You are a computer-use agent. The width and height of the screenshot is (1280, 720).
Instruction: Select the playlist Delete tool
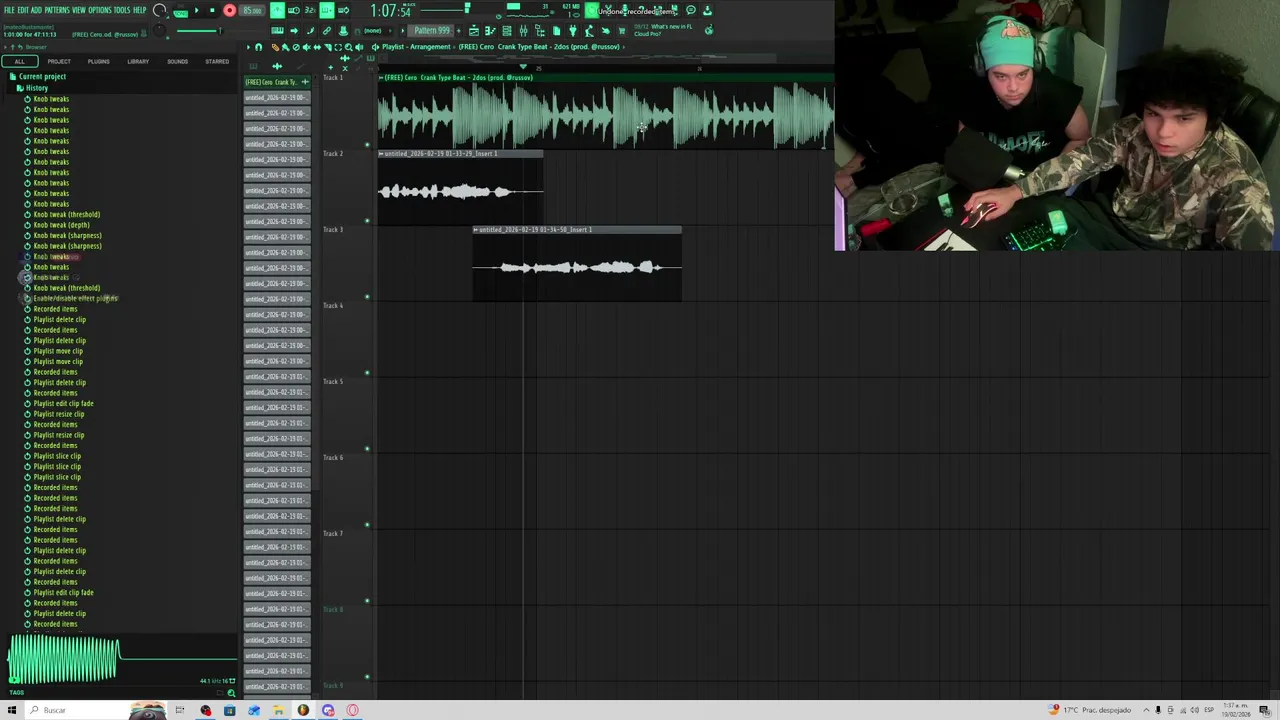(x=296, y=47)
